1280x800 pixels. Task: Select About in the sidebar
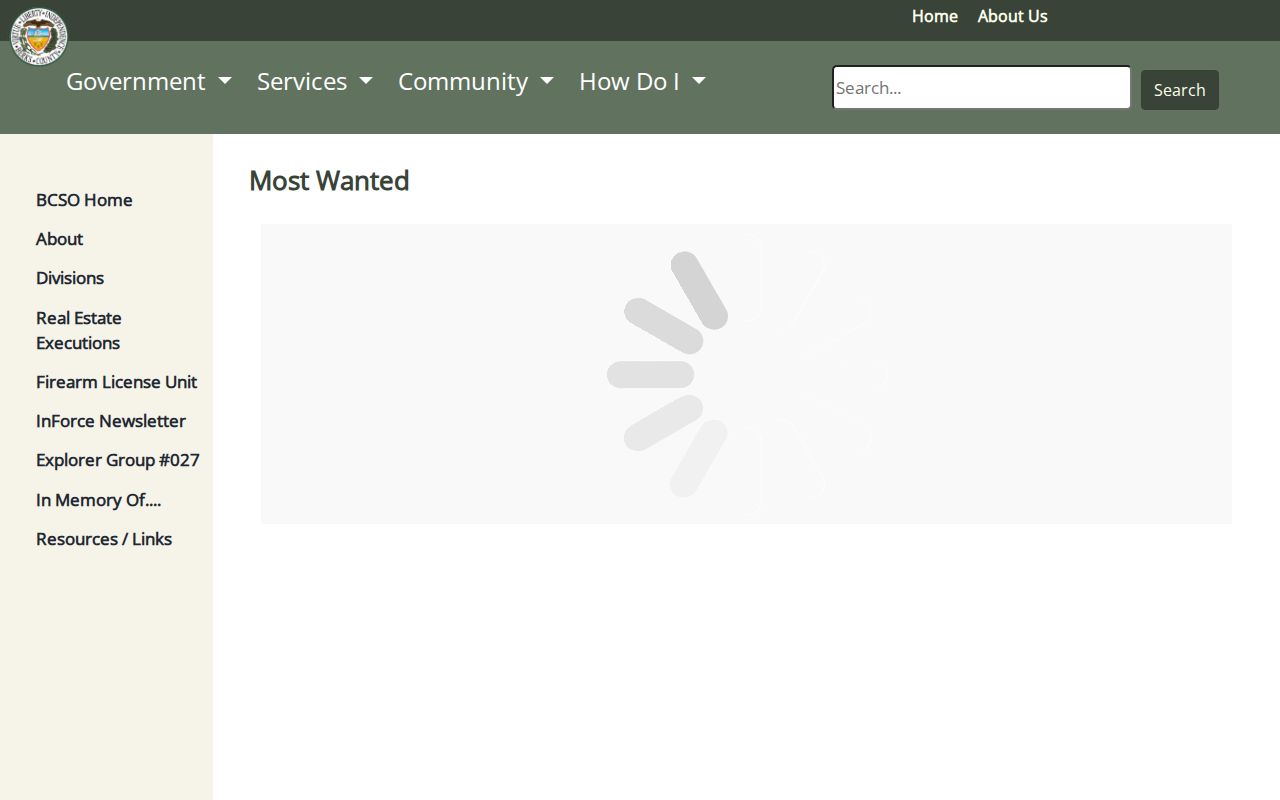click(x=59, y=239)
